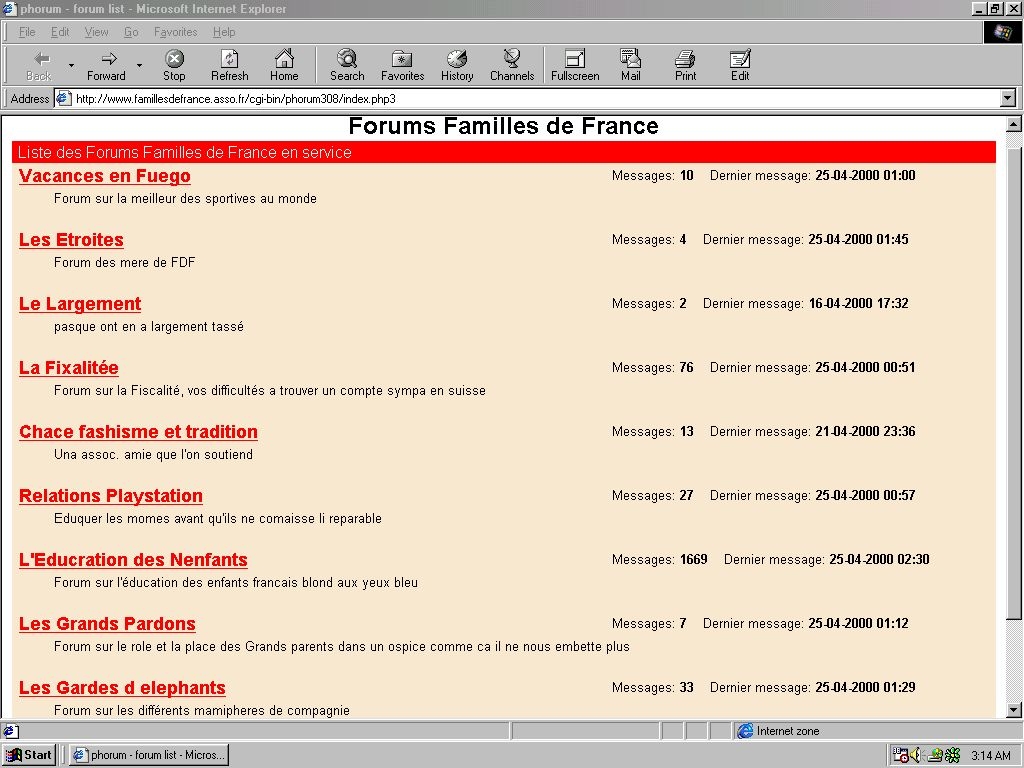
Task: Open the Favorites menu in menu bar
Action: (x=175, y=32)
